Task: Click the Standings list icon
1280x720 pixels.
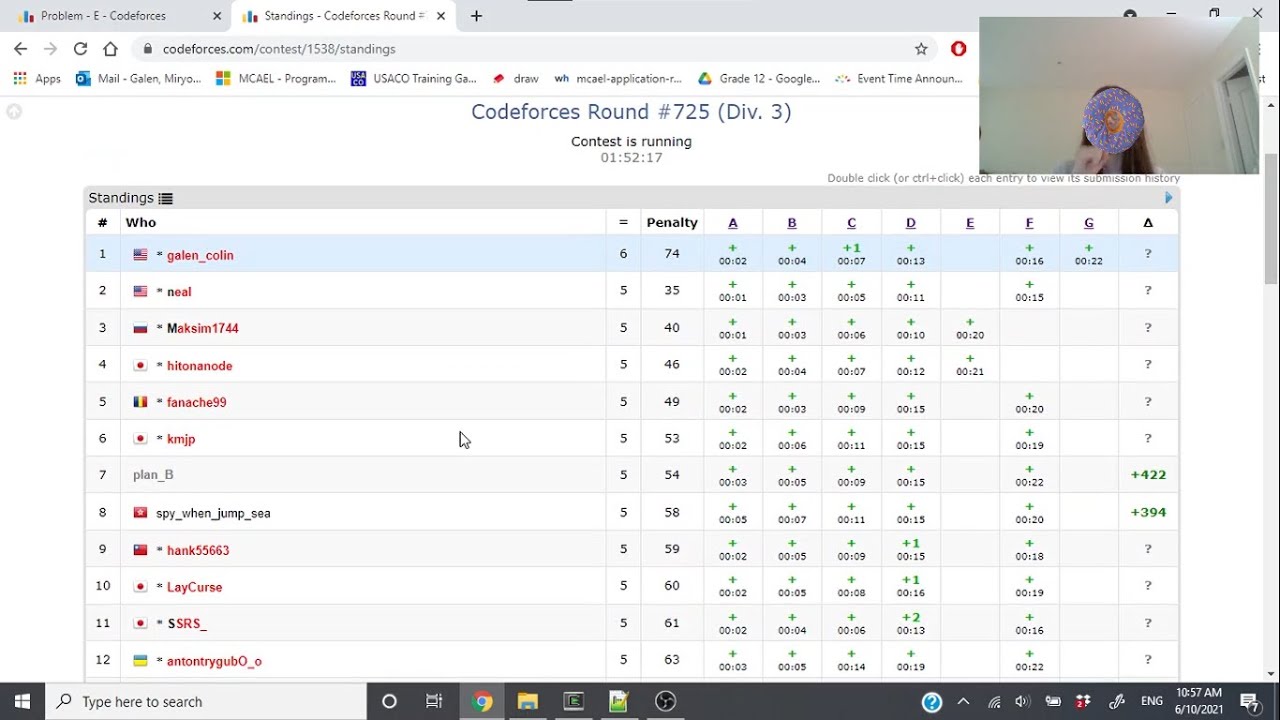Action: pyautogui.click(x=166, y=198)
